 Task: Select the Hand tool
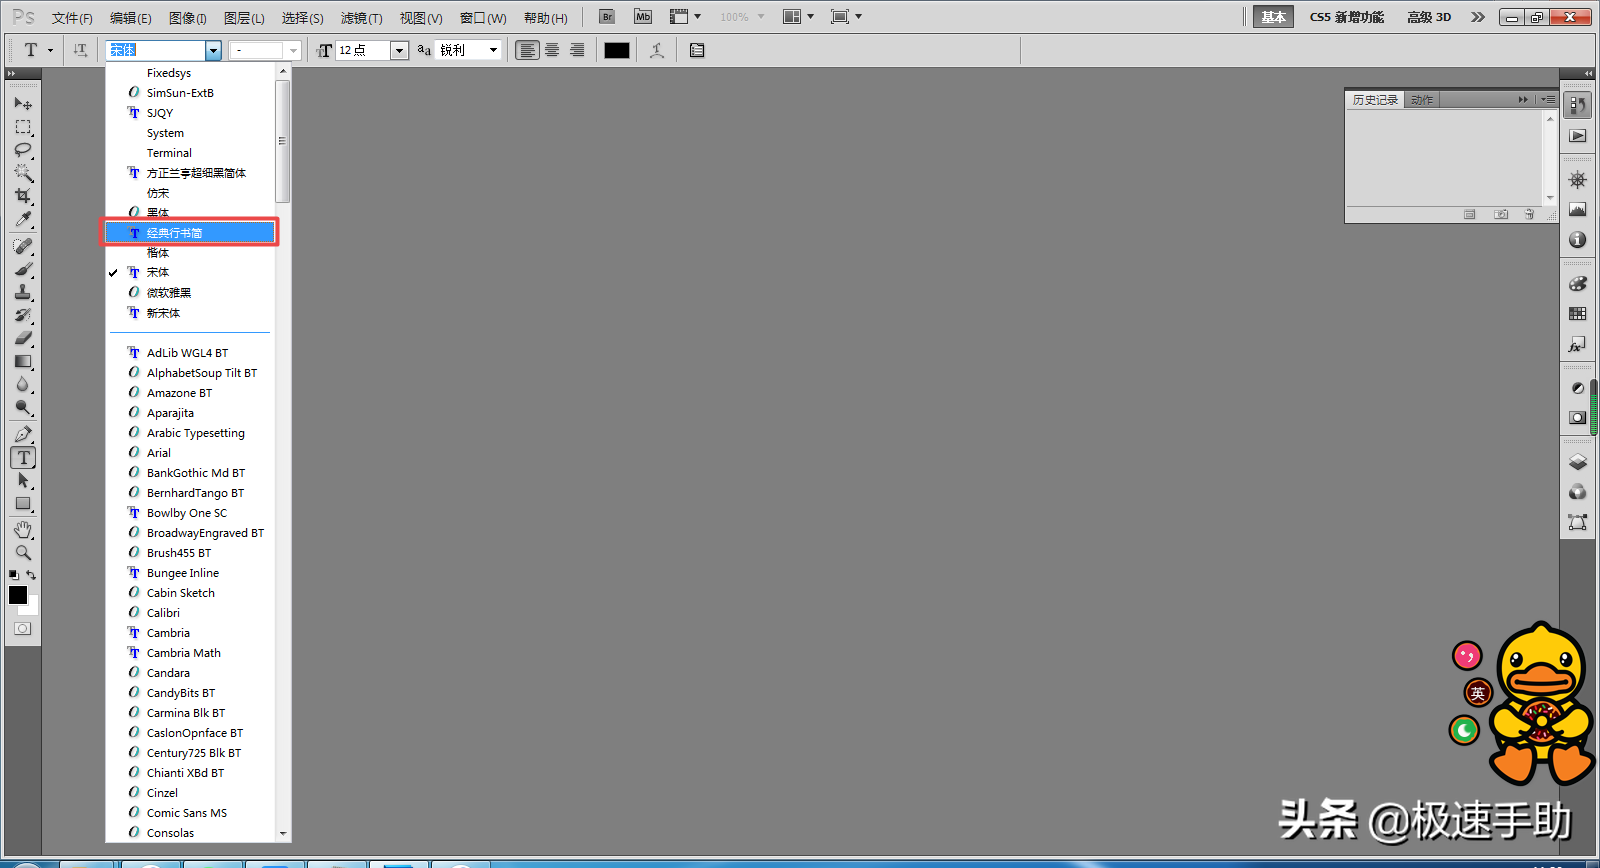(23, 529)
